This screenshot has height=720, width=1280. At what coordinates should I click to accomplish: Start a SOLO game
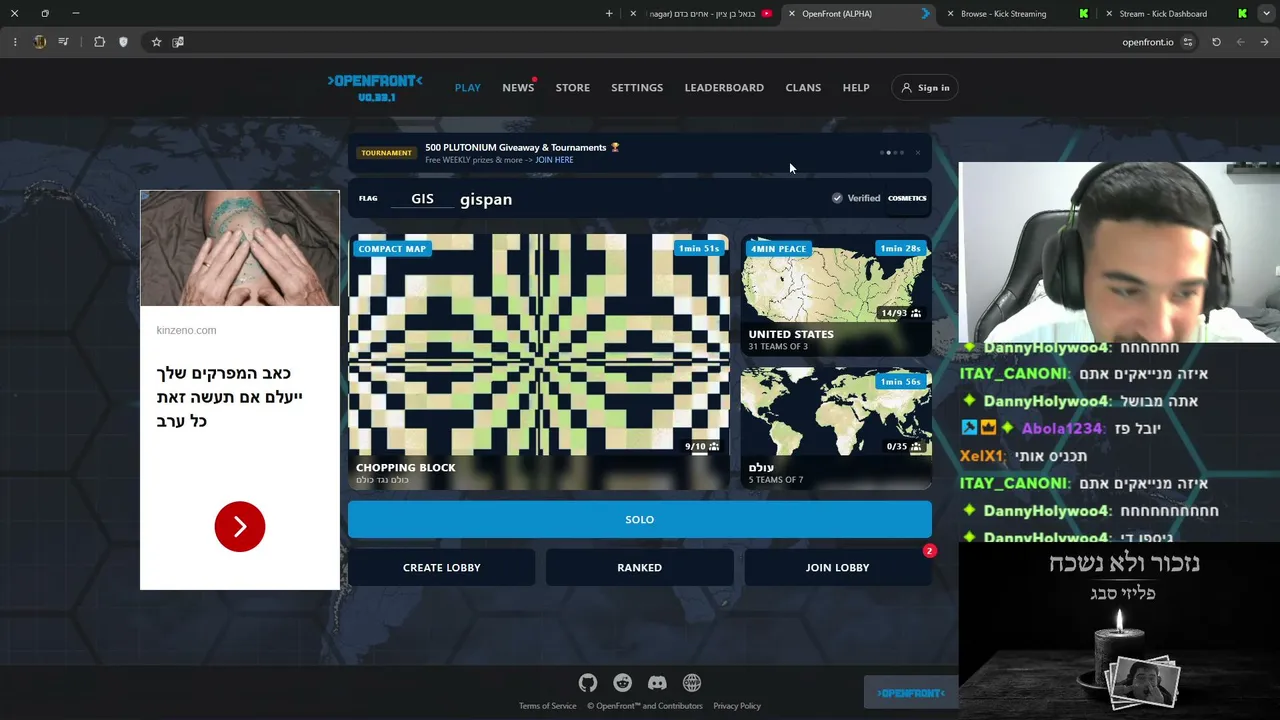click(640, 520)
